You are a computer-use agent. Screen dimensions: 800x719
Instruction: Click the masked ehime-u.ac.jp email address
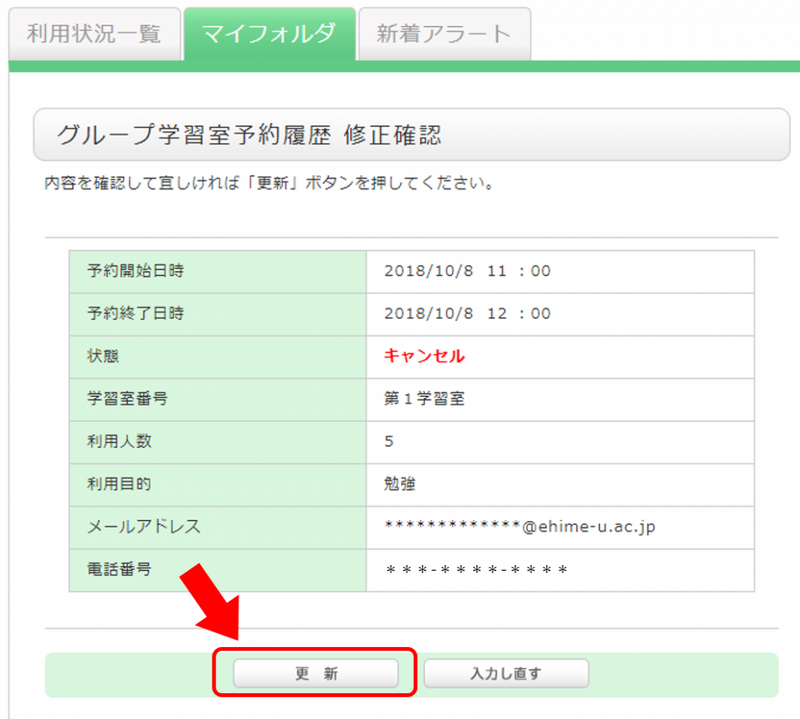tap(519, 526)
